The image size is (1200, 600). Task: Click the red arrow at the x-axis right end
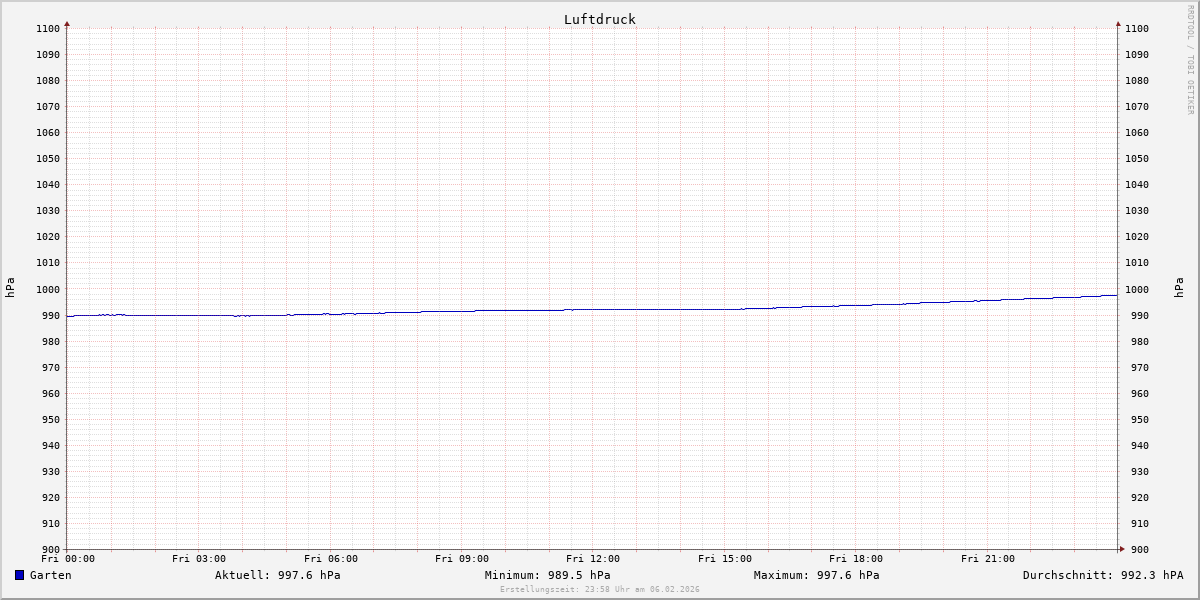(x=1122, y=549)
